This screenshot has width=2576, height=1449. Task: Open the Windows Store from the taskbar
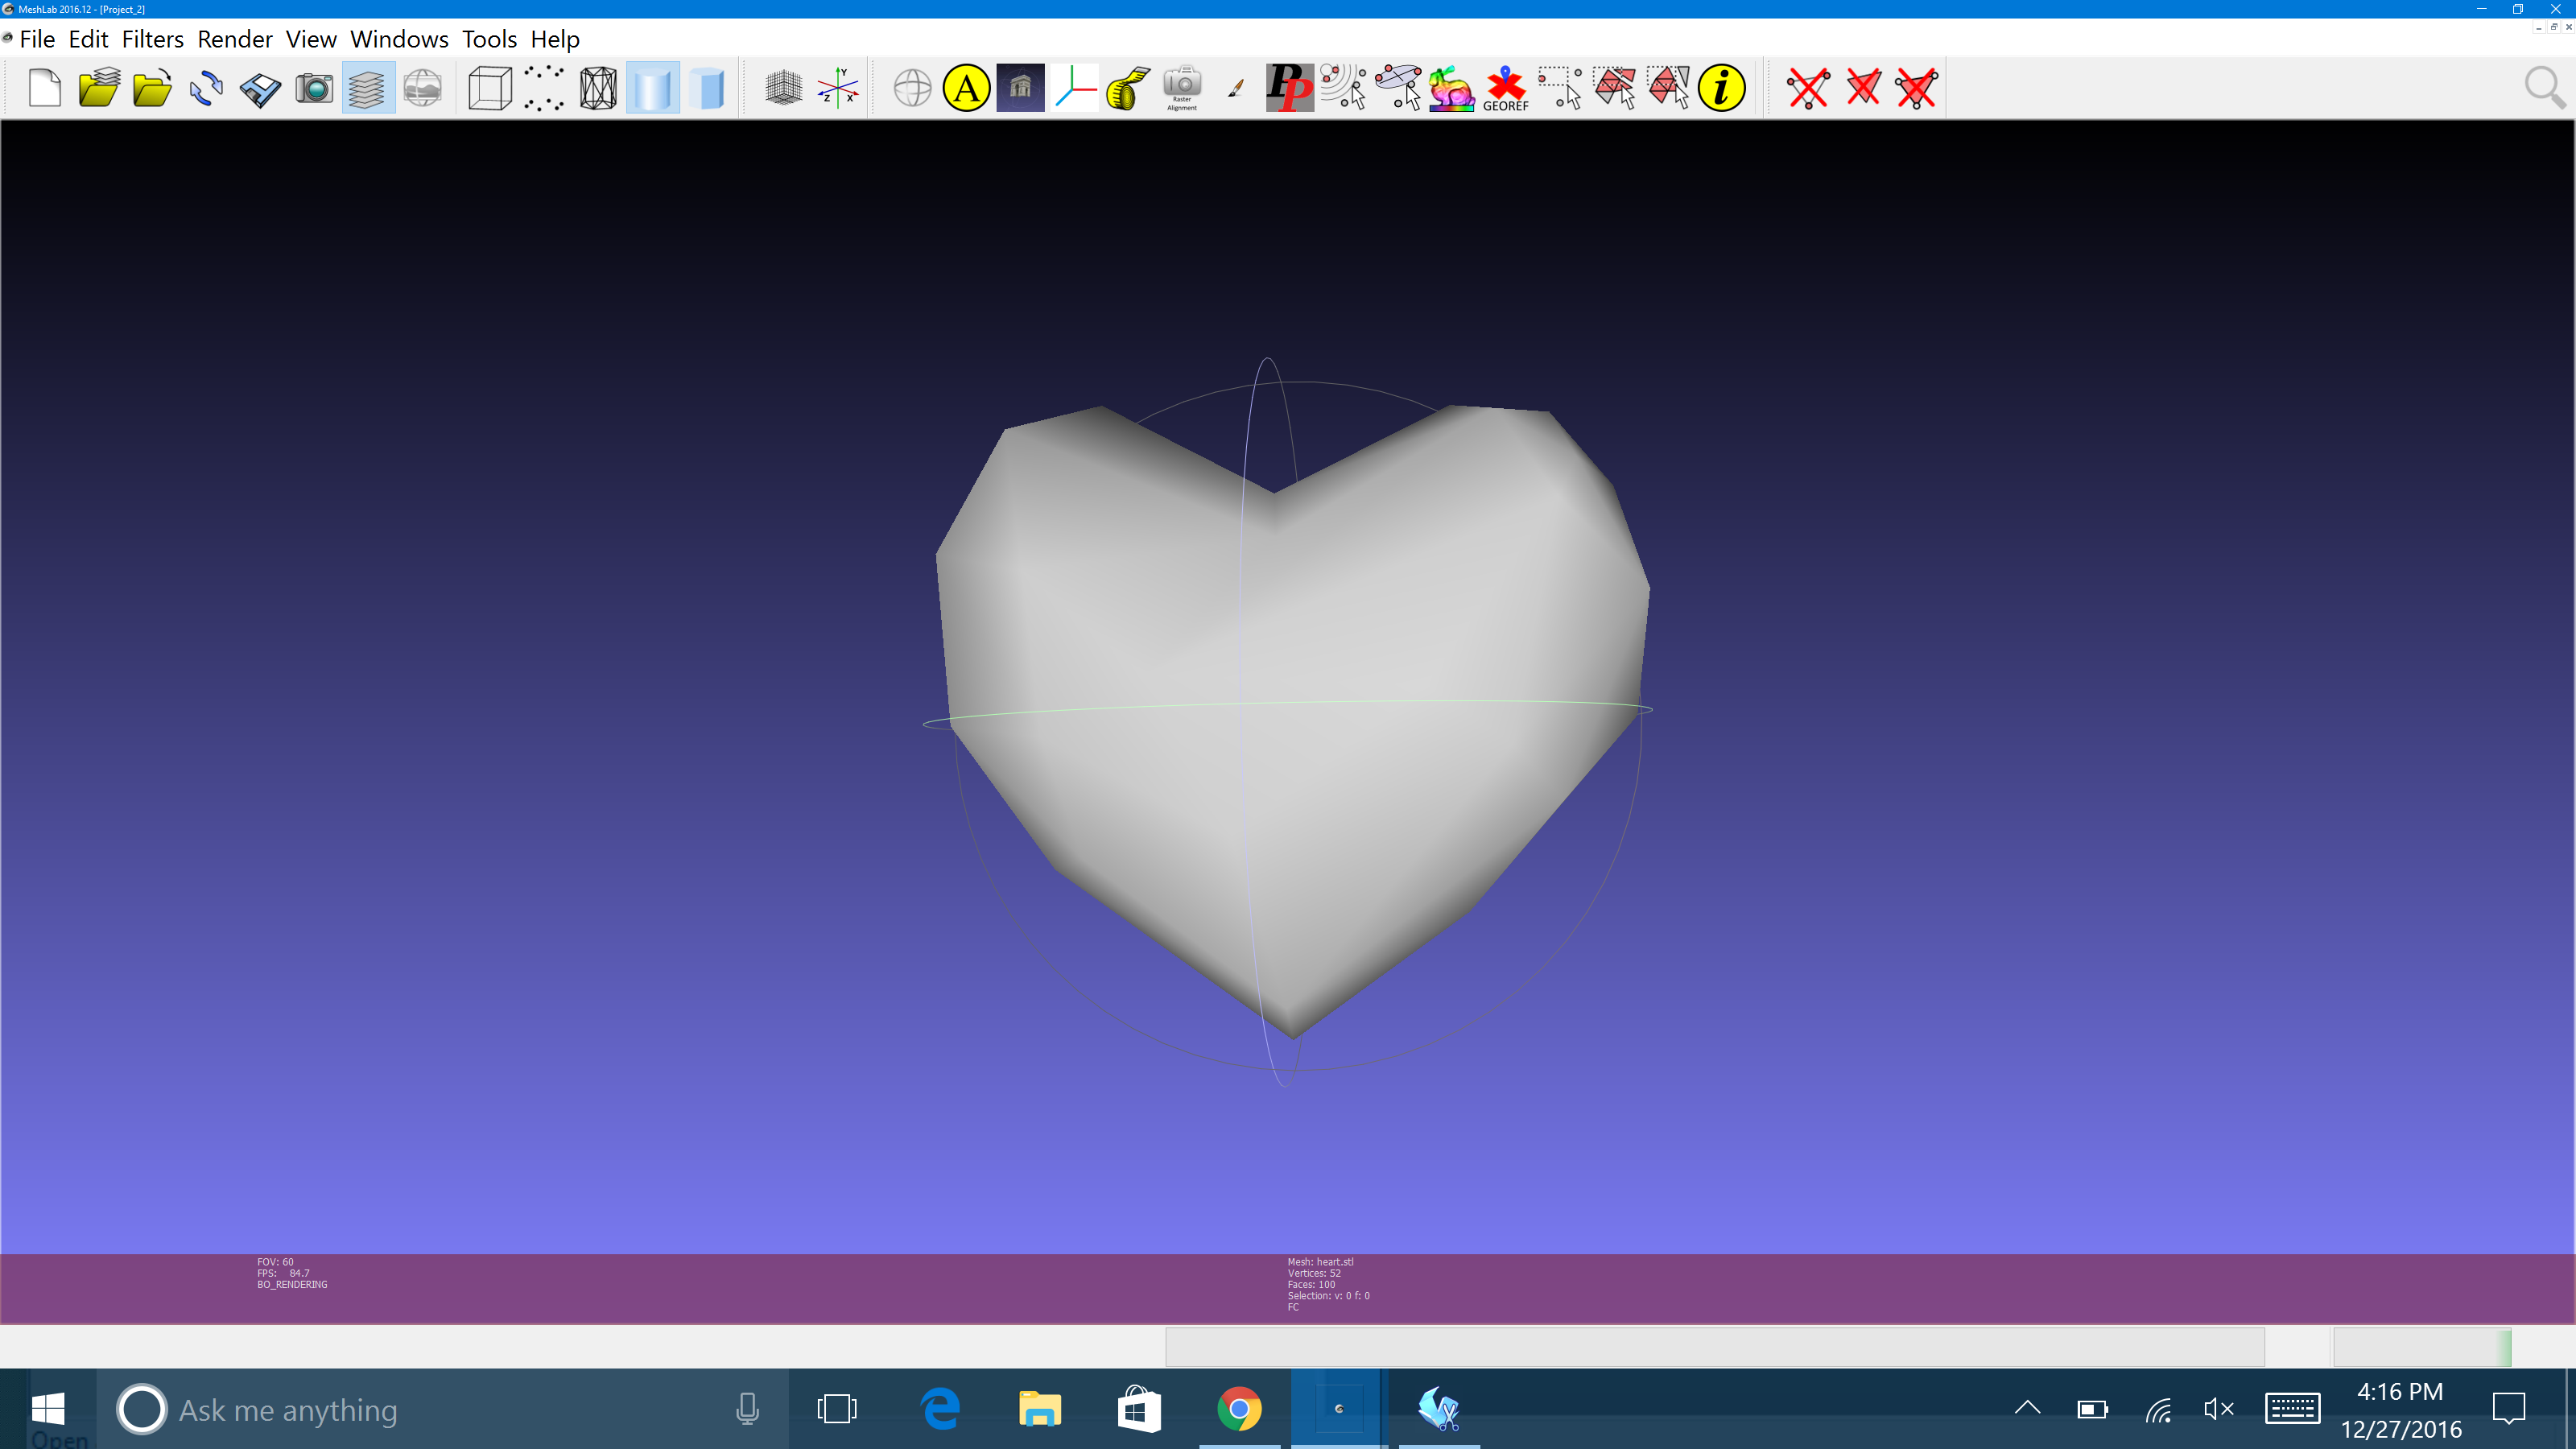(x=1139, y=1409)
